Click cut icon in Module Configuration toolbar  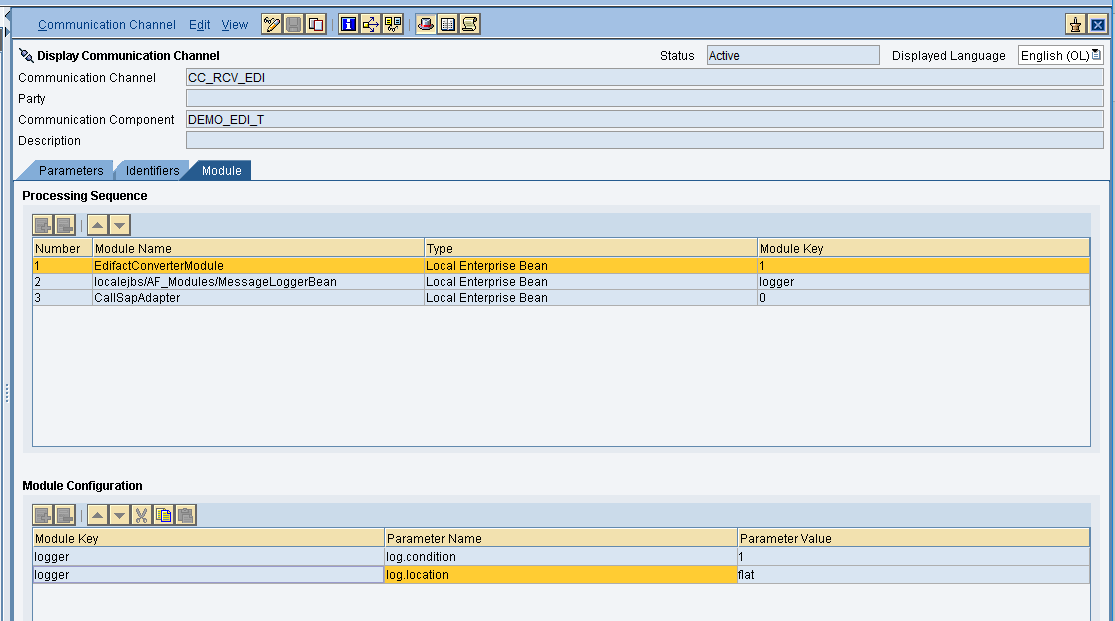[x=141, y=515]
